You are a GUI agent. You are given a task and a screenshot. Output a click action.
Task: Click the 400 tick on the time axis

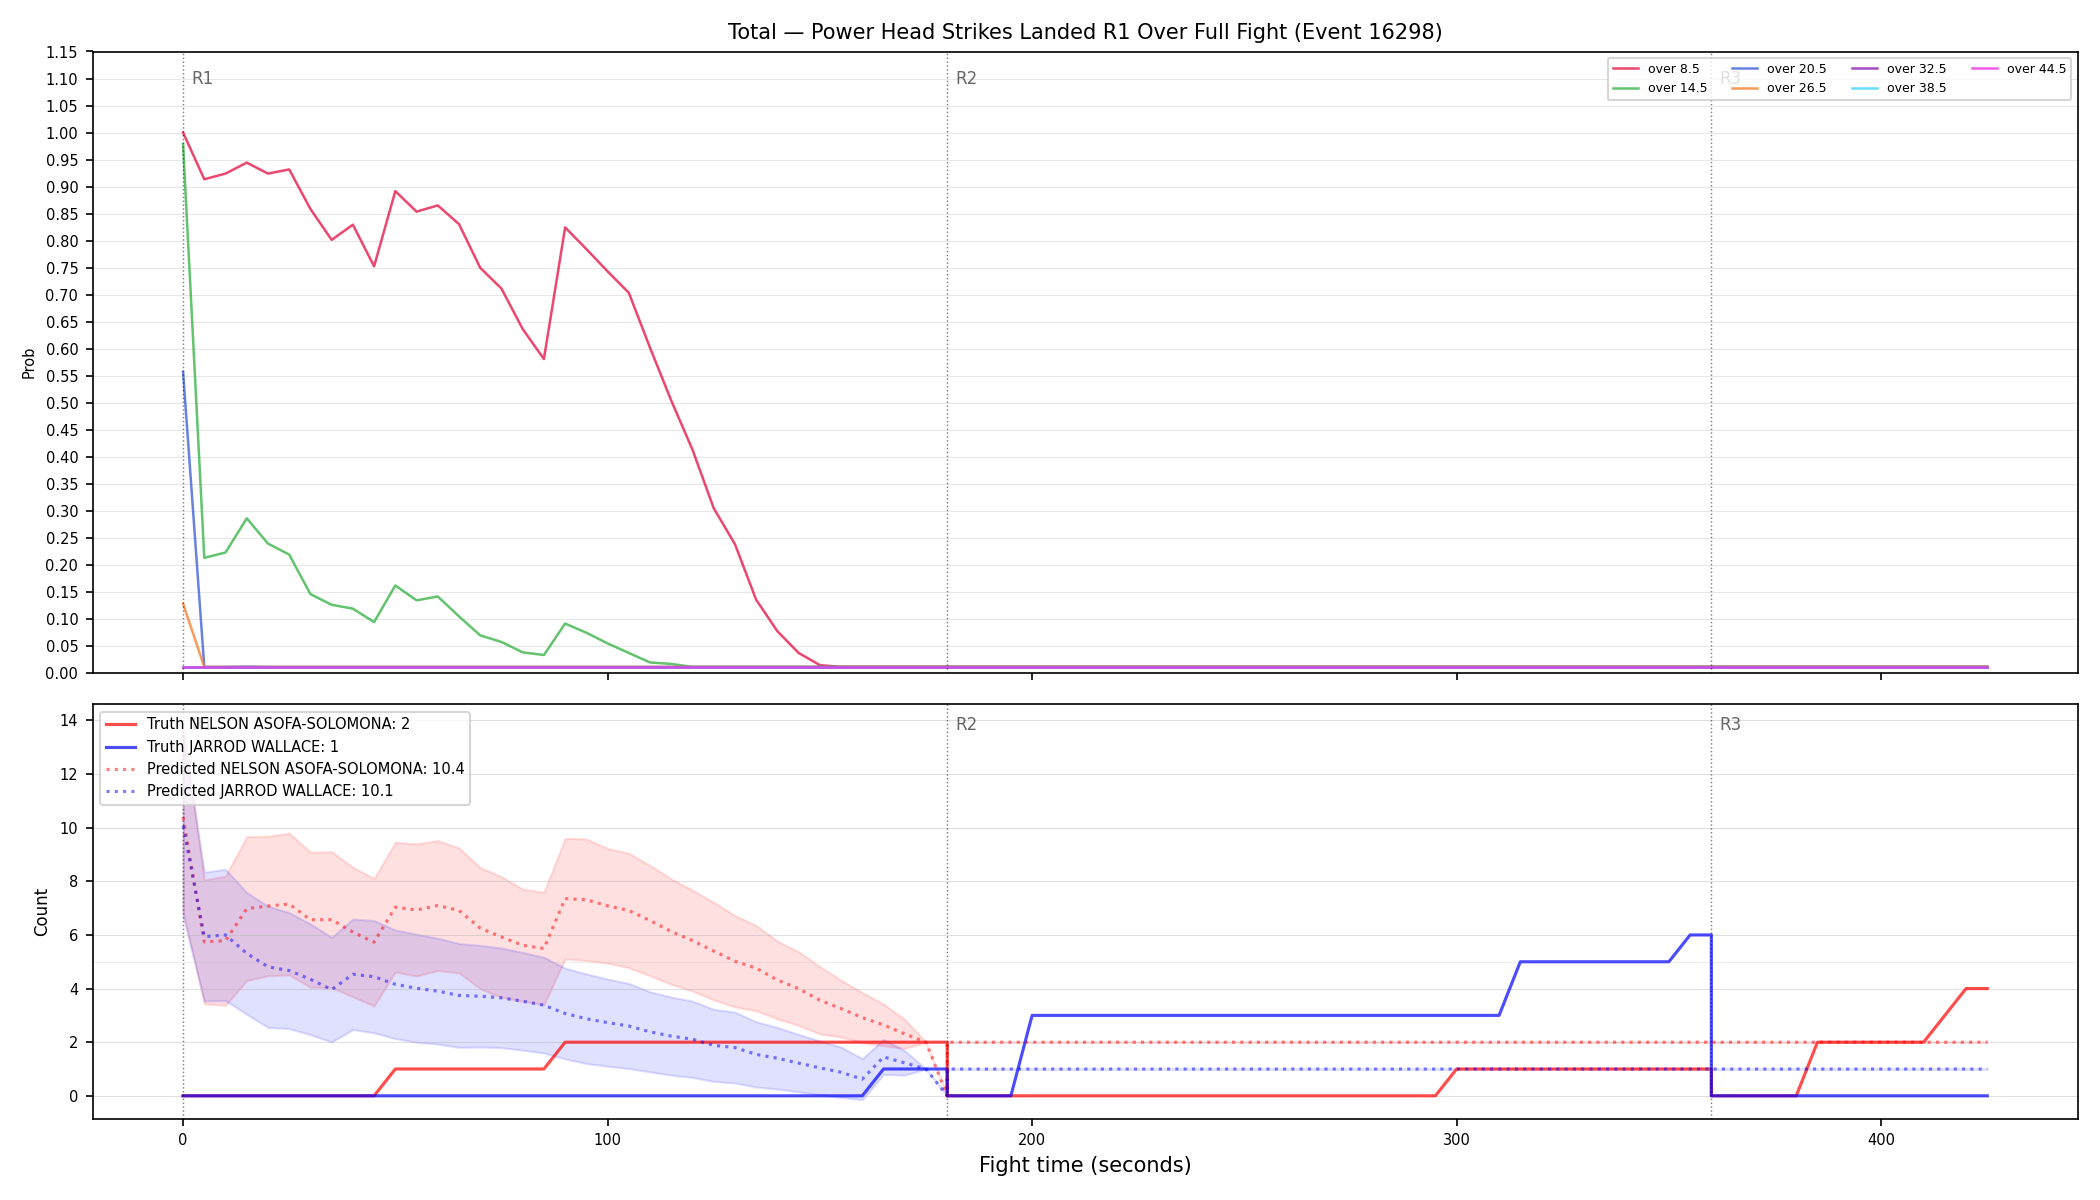pyautogui.click(x=1881, y=1138)
